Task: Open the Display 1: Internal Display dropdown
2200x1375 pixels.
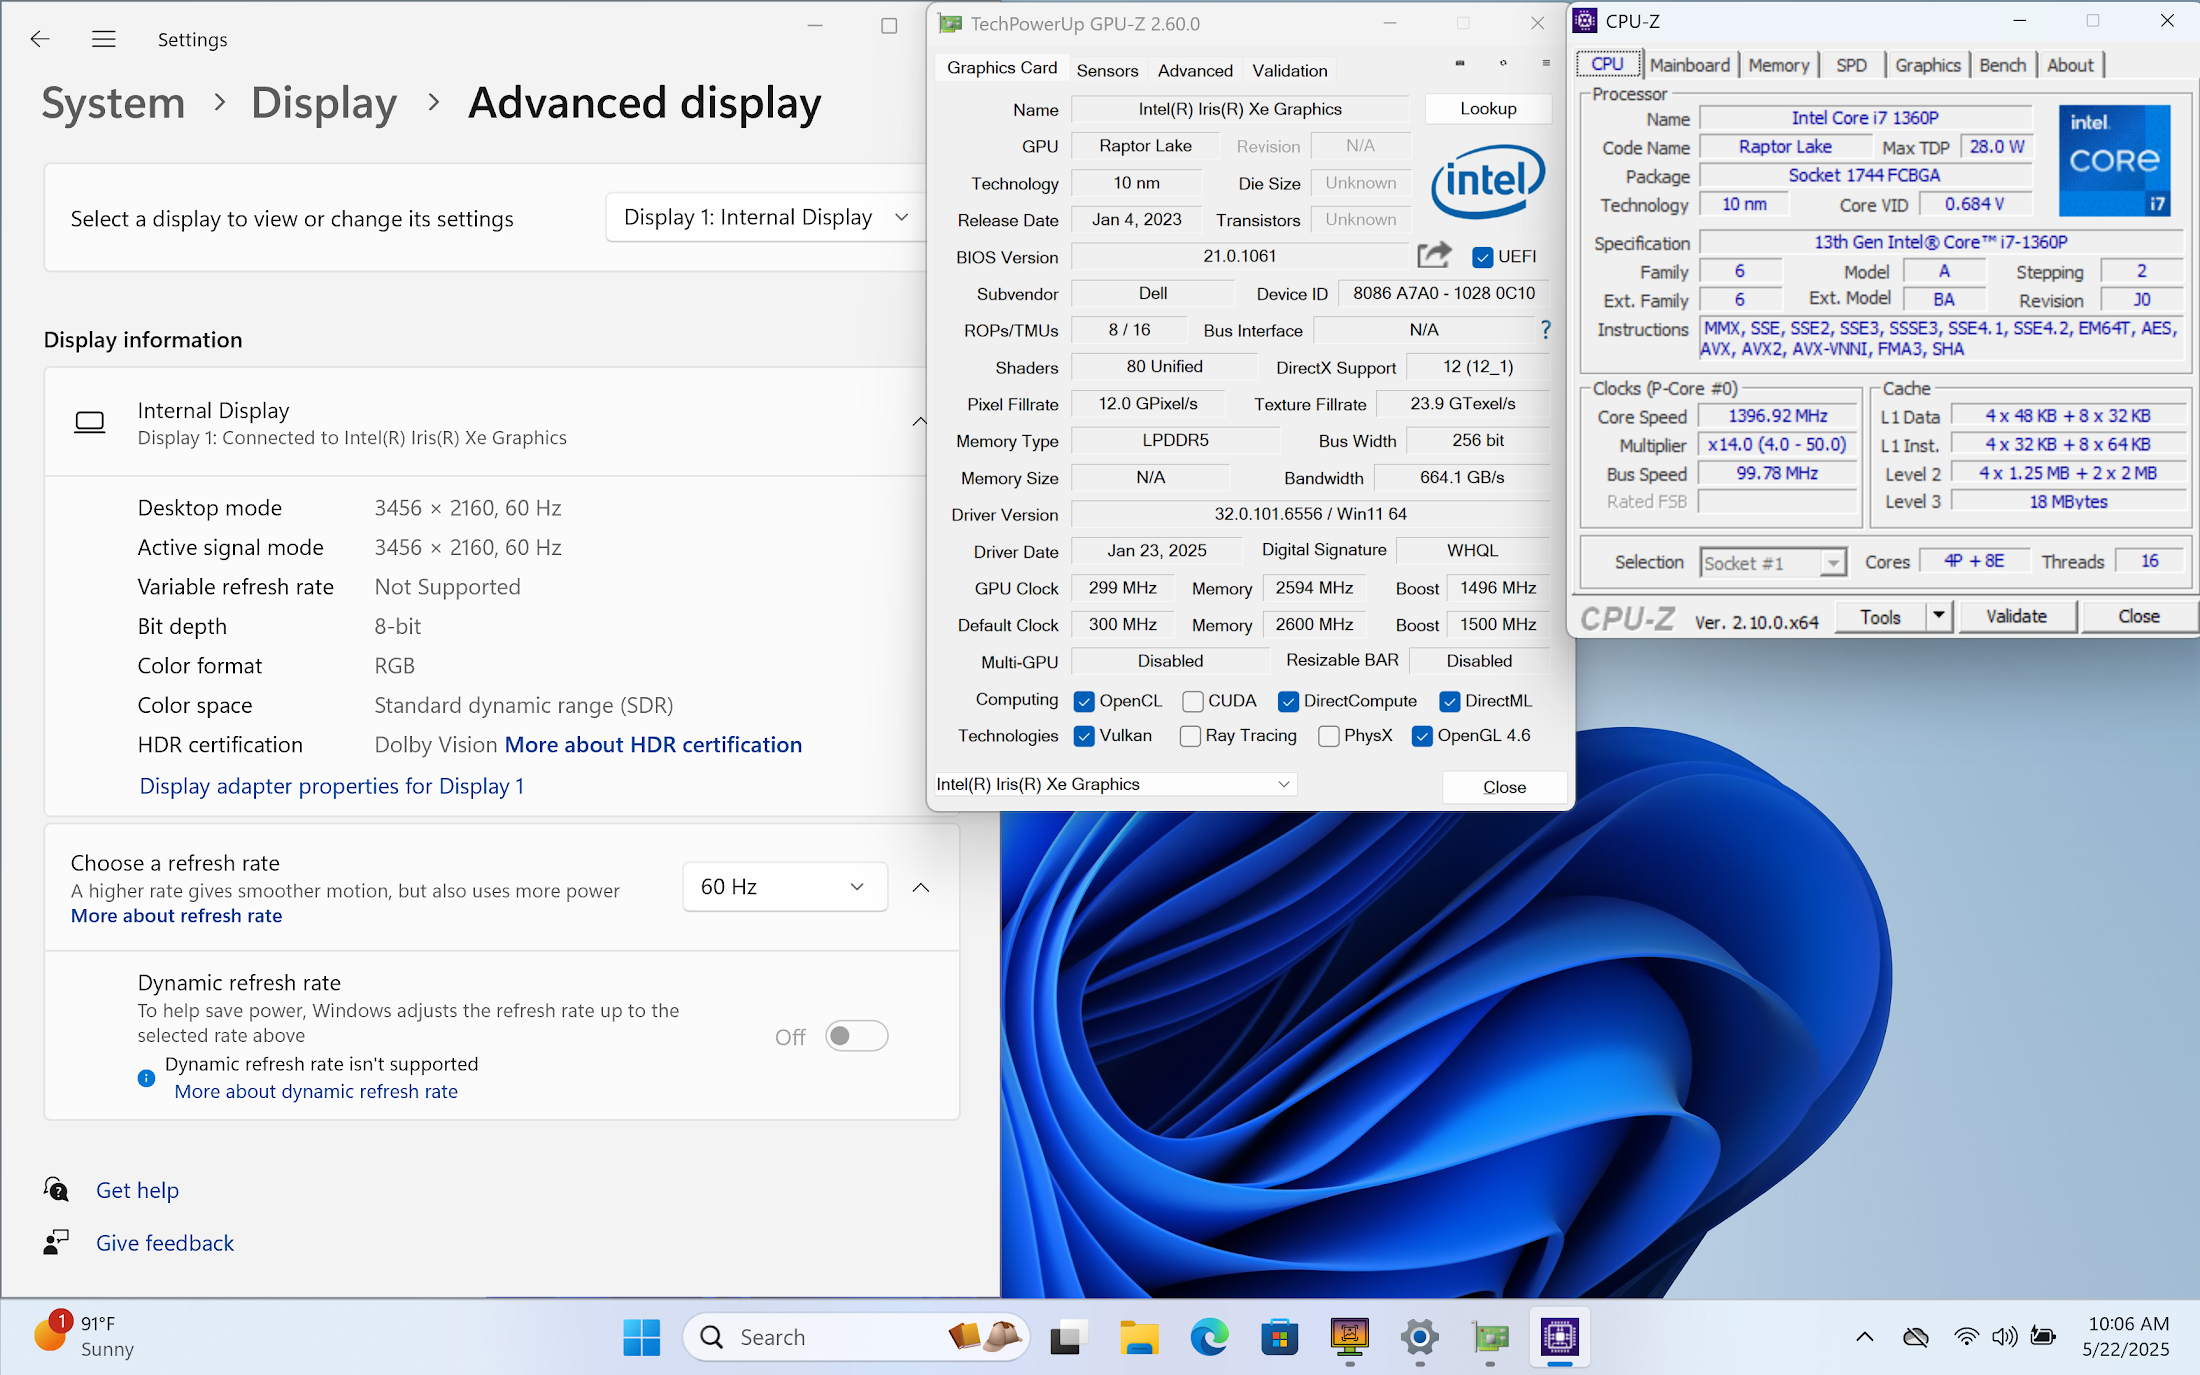Action: tap(766, 217)
